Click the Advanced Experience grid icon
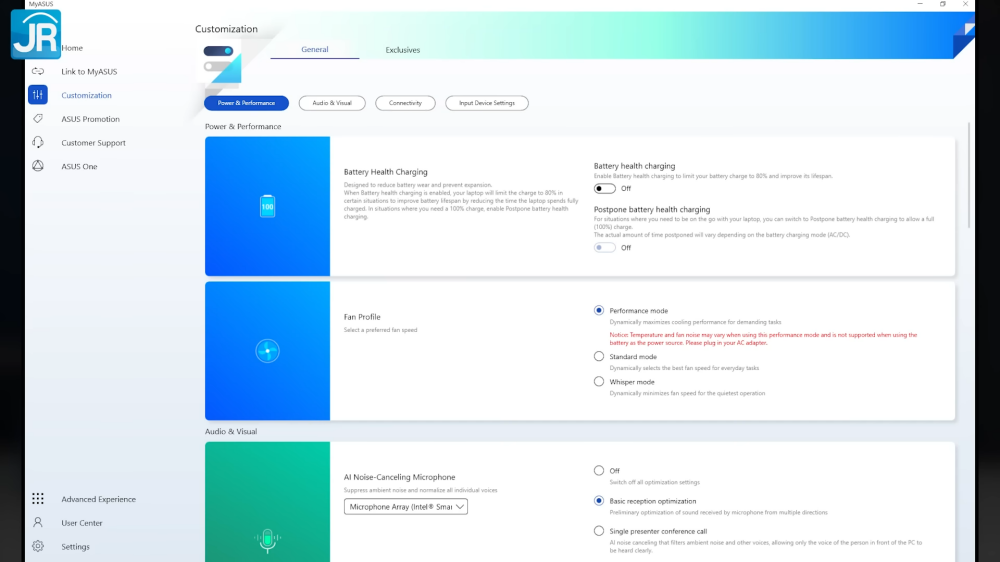This screenshot has width=1000, height=562. pyautogui.click(x=38, y=499)
